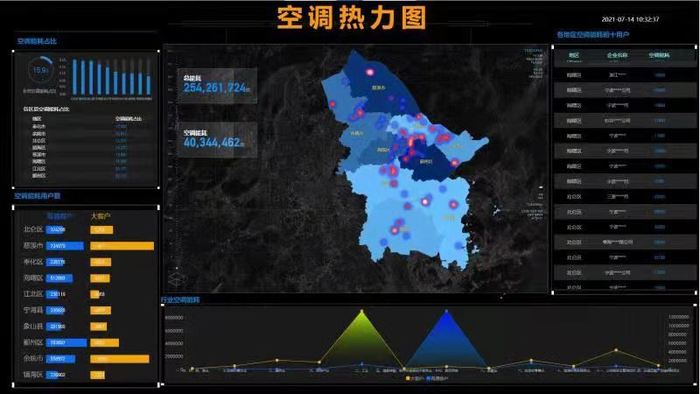Select the 慈溪市 orange 大客户 bar
Screen dimensions: 700x394
[x=122, y=246]
